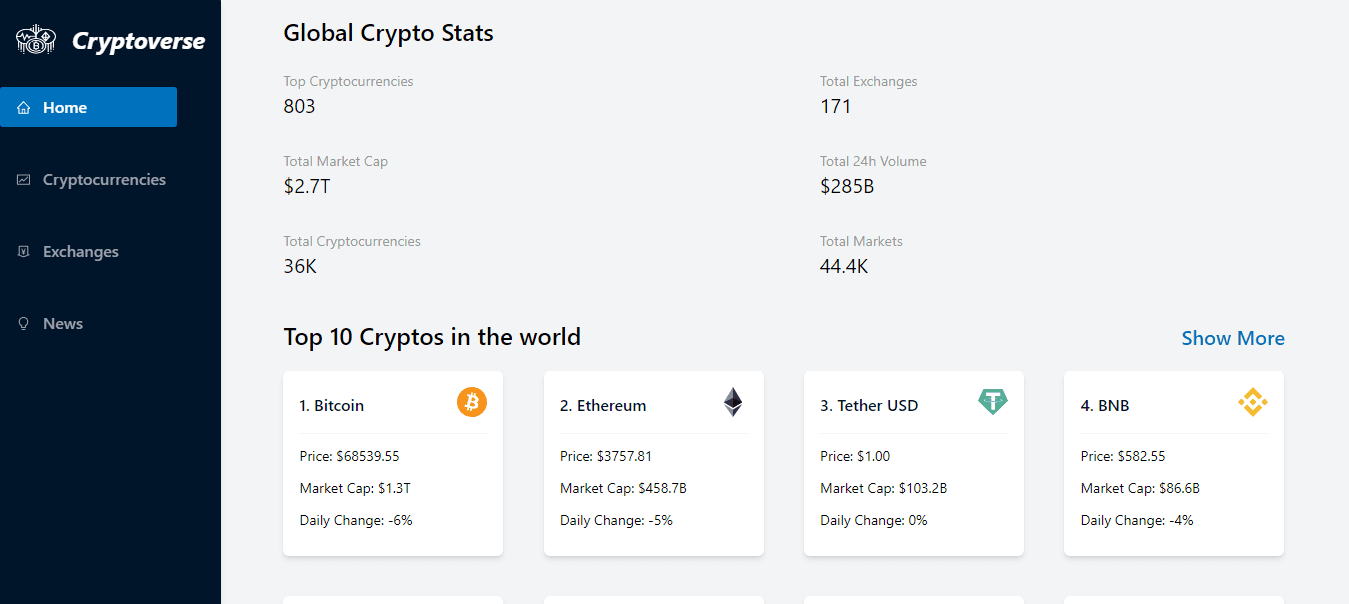Click Ethereum Price: $3757.81
The height and width of the screenshot is (604, 1349).
click(606, 456)
